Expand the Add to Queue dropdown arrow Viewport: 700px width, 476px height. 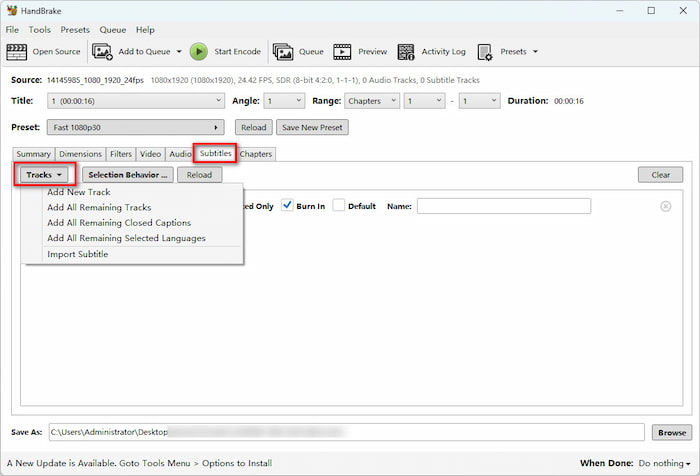[x=179, y=52]
